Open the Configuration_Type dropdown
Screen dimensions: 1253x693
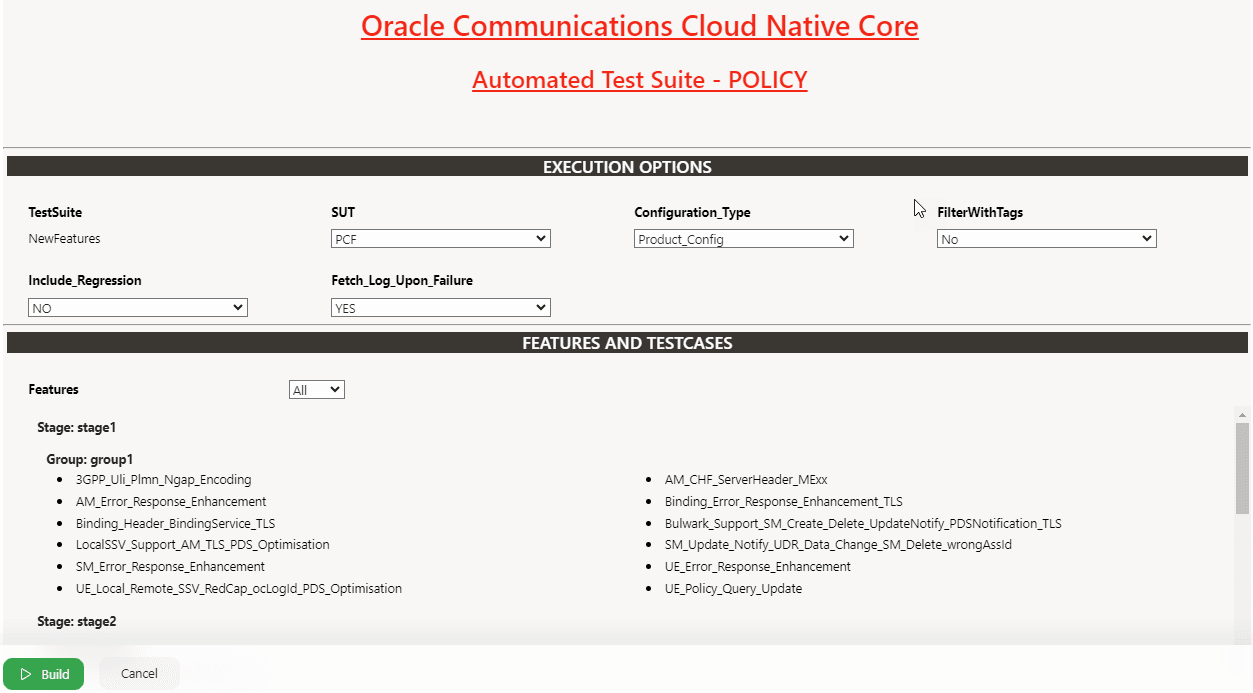(x=744, y=239)
